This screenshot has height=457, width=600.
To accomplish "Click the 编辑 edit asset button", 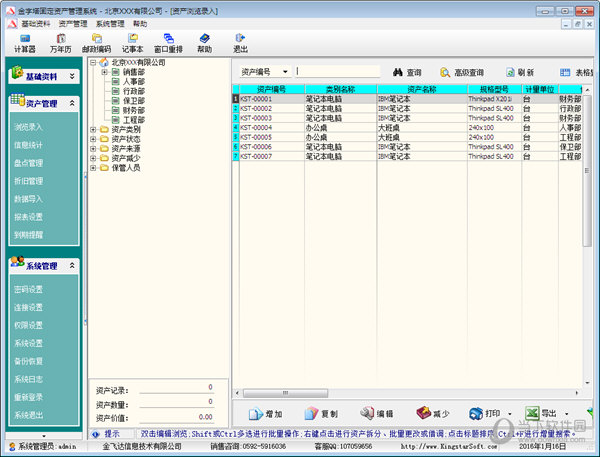I will (377, 413).
